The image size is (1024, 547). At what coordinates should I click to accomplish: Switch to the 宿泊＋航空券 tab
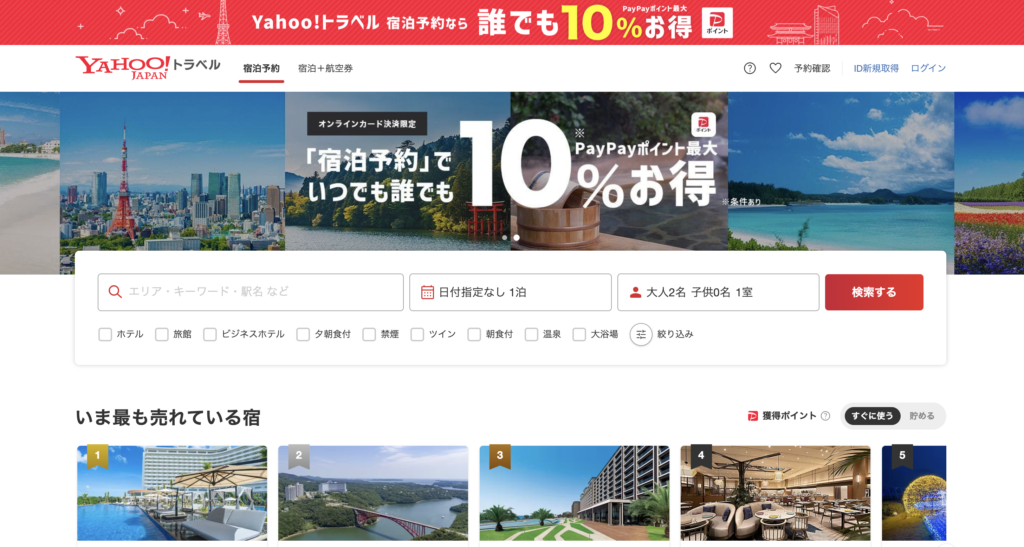[325, 68]
